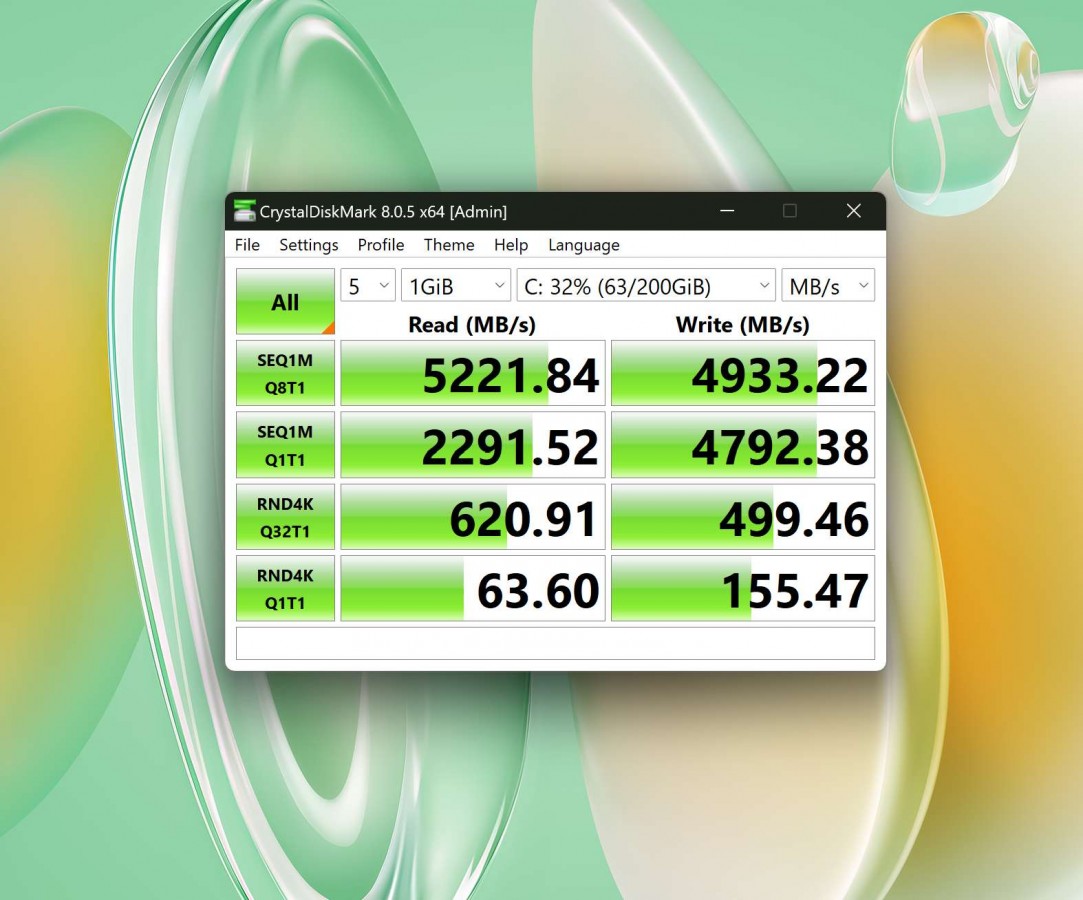Image resolution: width=1083 pixels, height=900 pixels.
Task: Click the Write (MB/s) column header
Action: 742,325
